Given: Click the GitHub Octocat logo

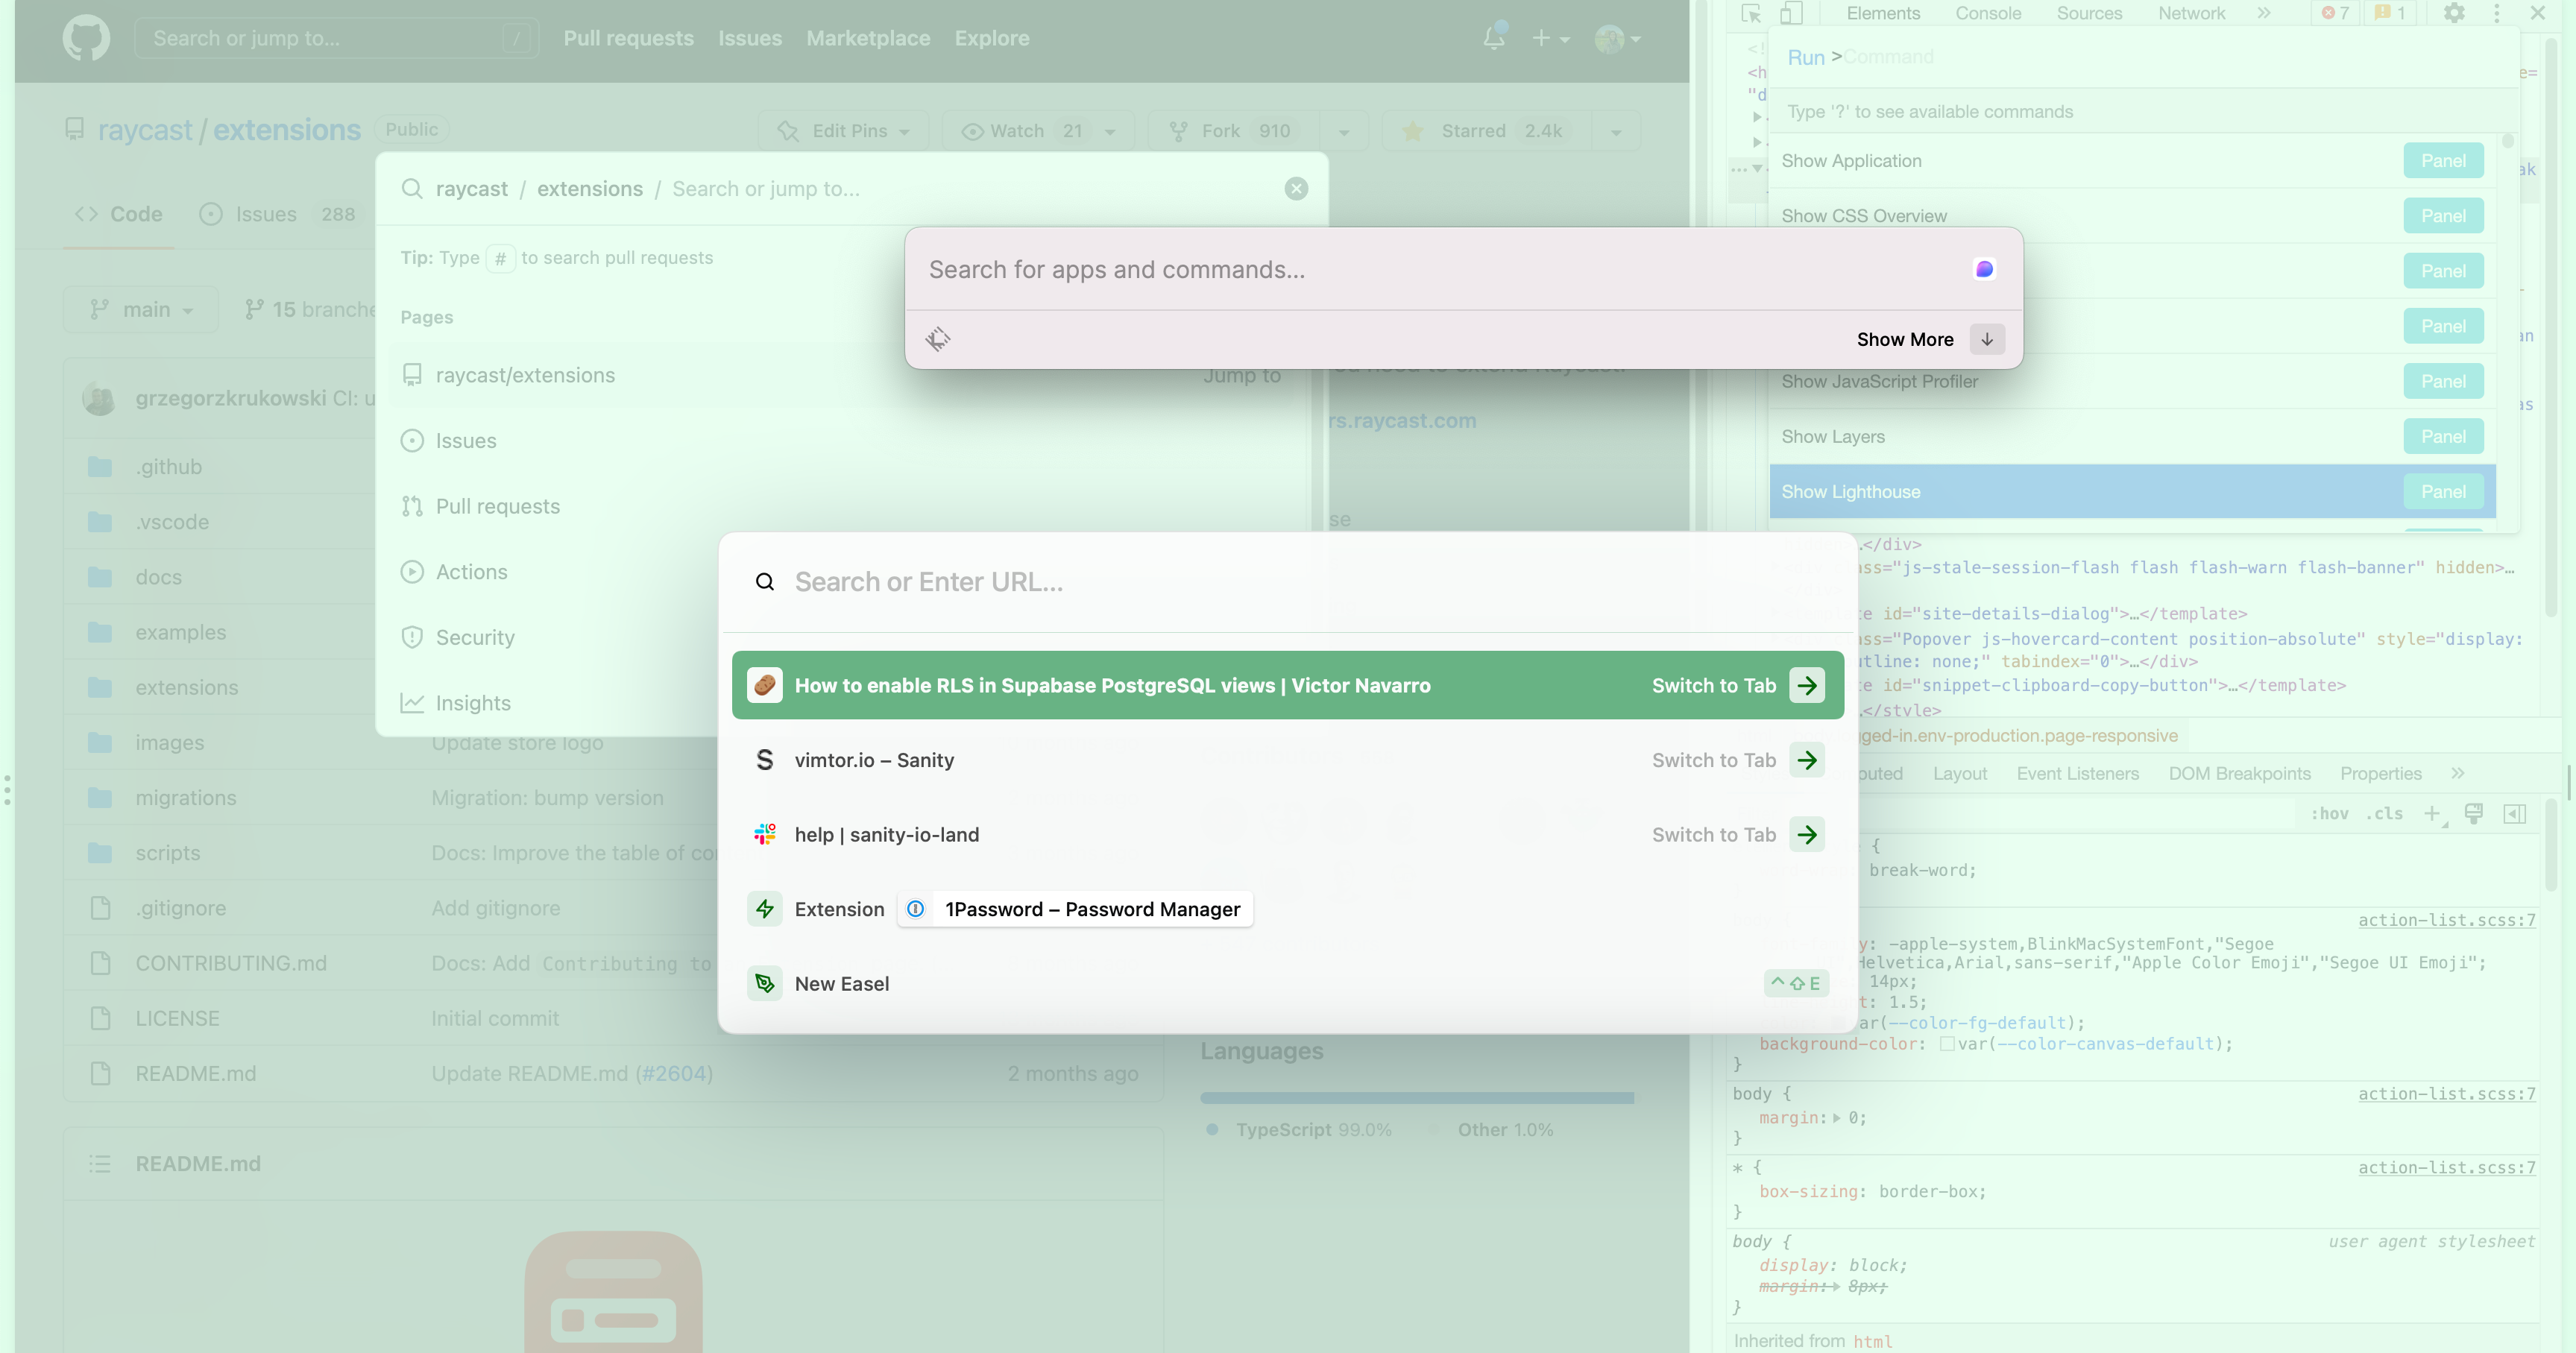Looking at the screenshot, I should click(x=86, y=38).
